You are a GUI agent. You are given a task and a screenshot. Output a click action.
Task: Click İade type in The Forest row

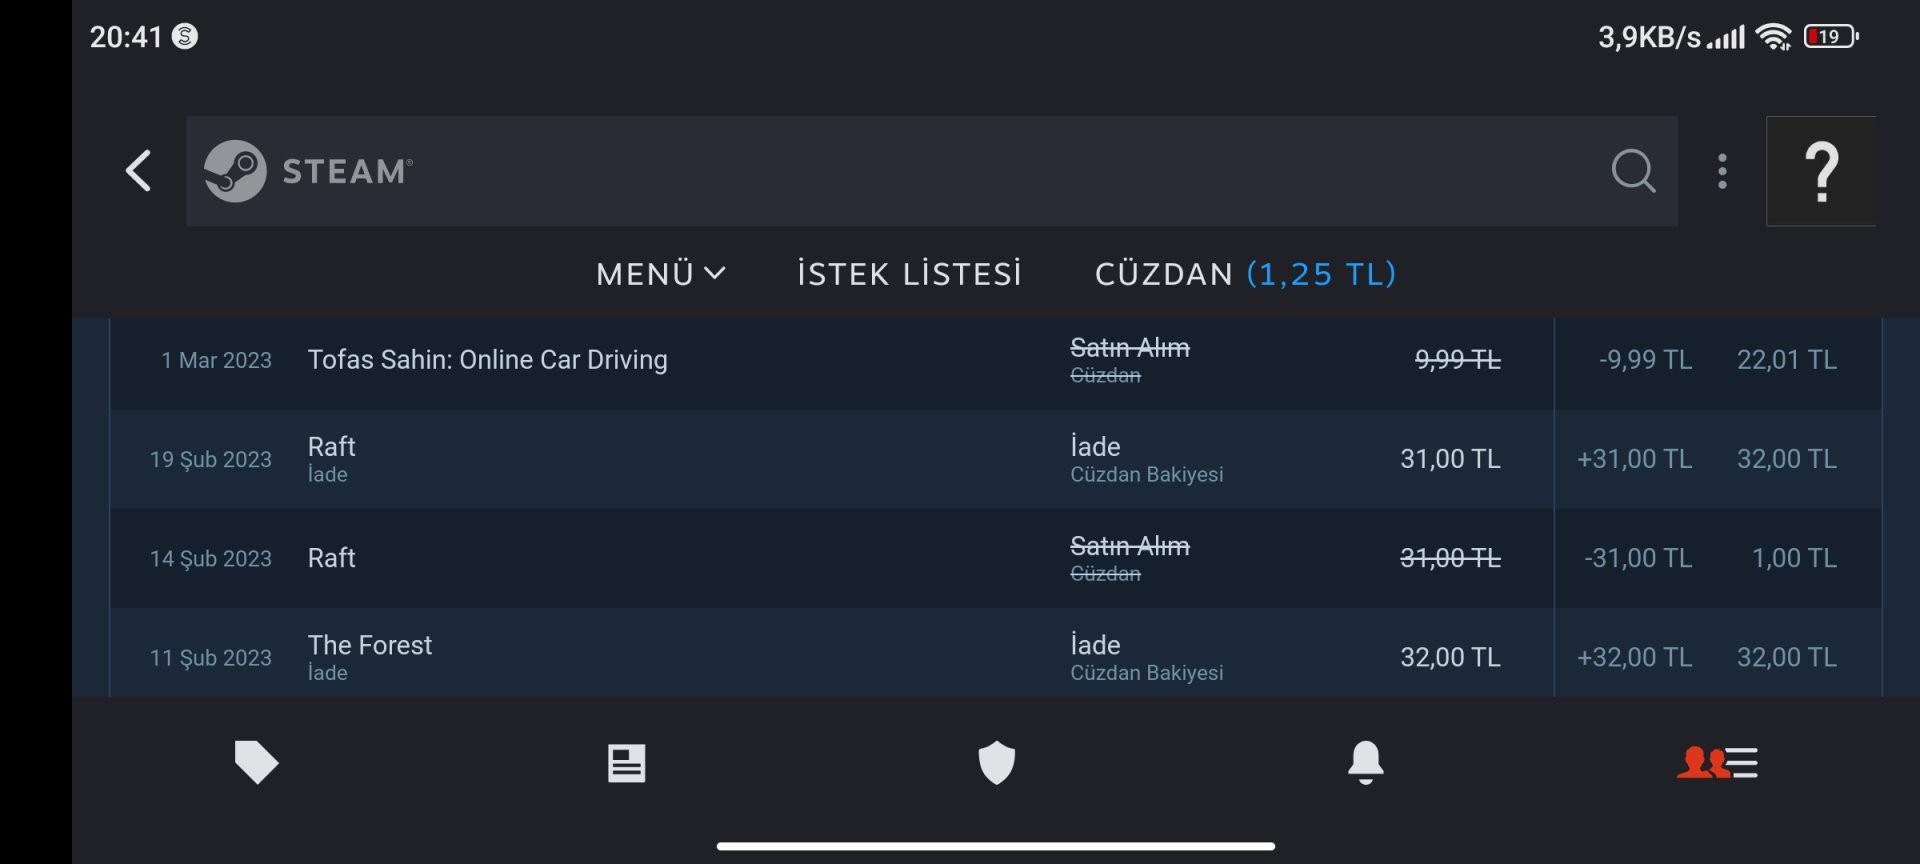point(1096,645)
